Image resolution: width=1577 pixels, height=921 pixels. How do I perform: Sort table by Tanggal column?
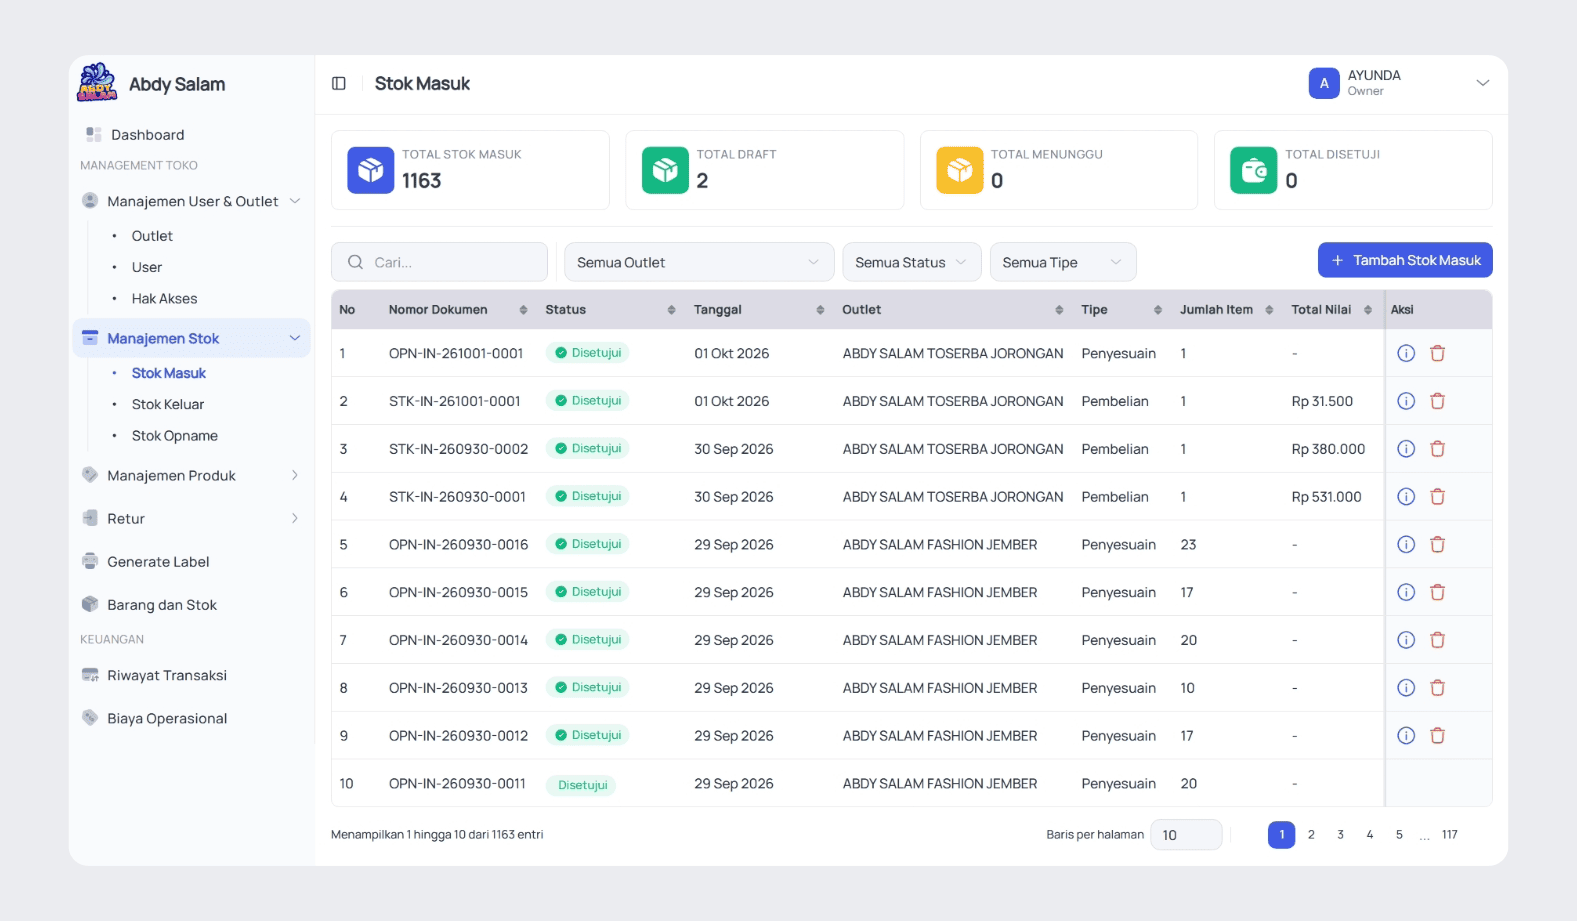click(820, 310)
